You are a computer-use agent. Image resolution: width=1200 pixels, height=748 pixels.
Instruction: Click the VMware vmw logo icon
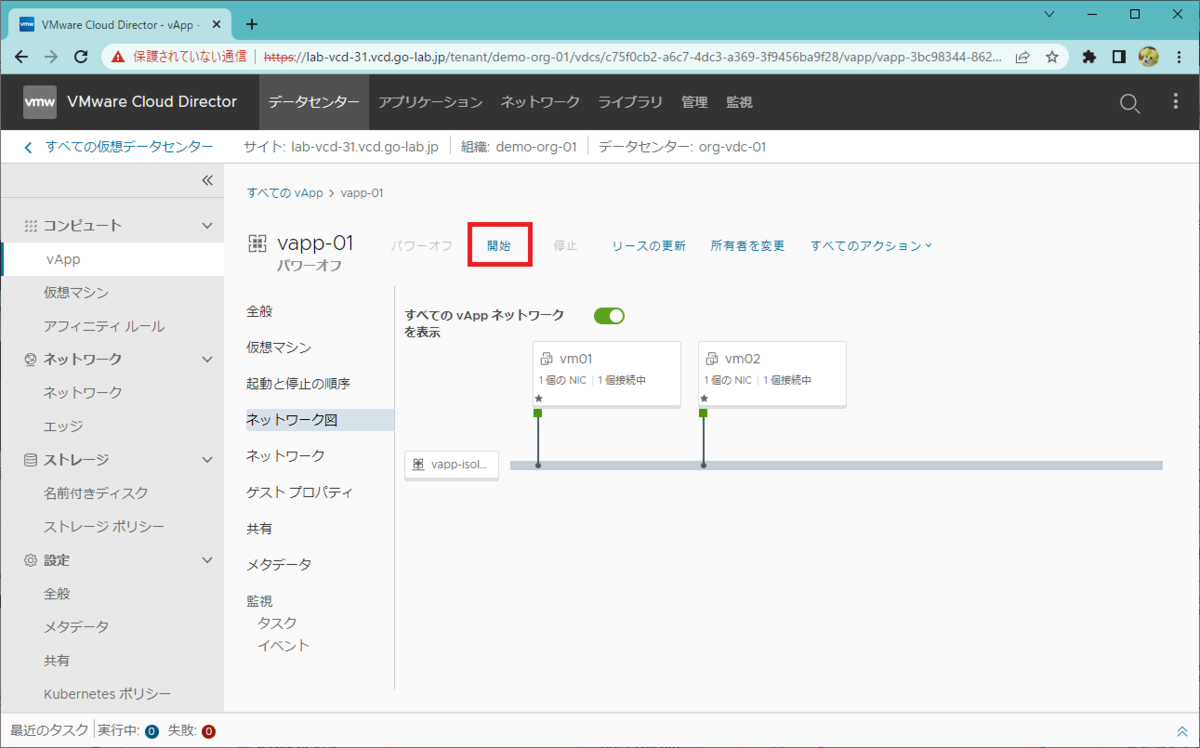[40, 102]
